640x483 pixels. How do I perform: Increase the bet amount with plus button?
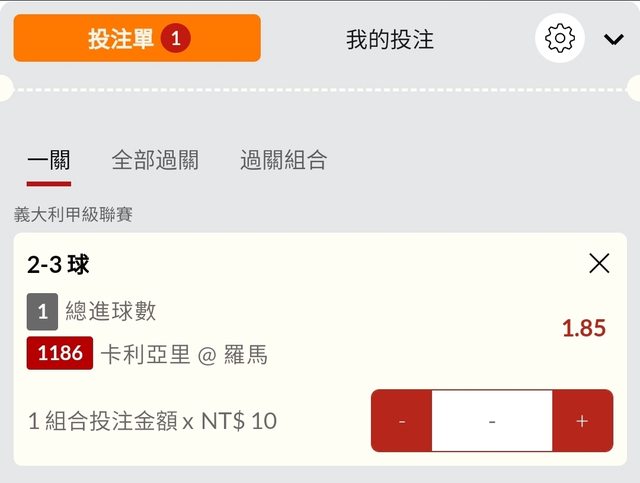coord(582,421)
